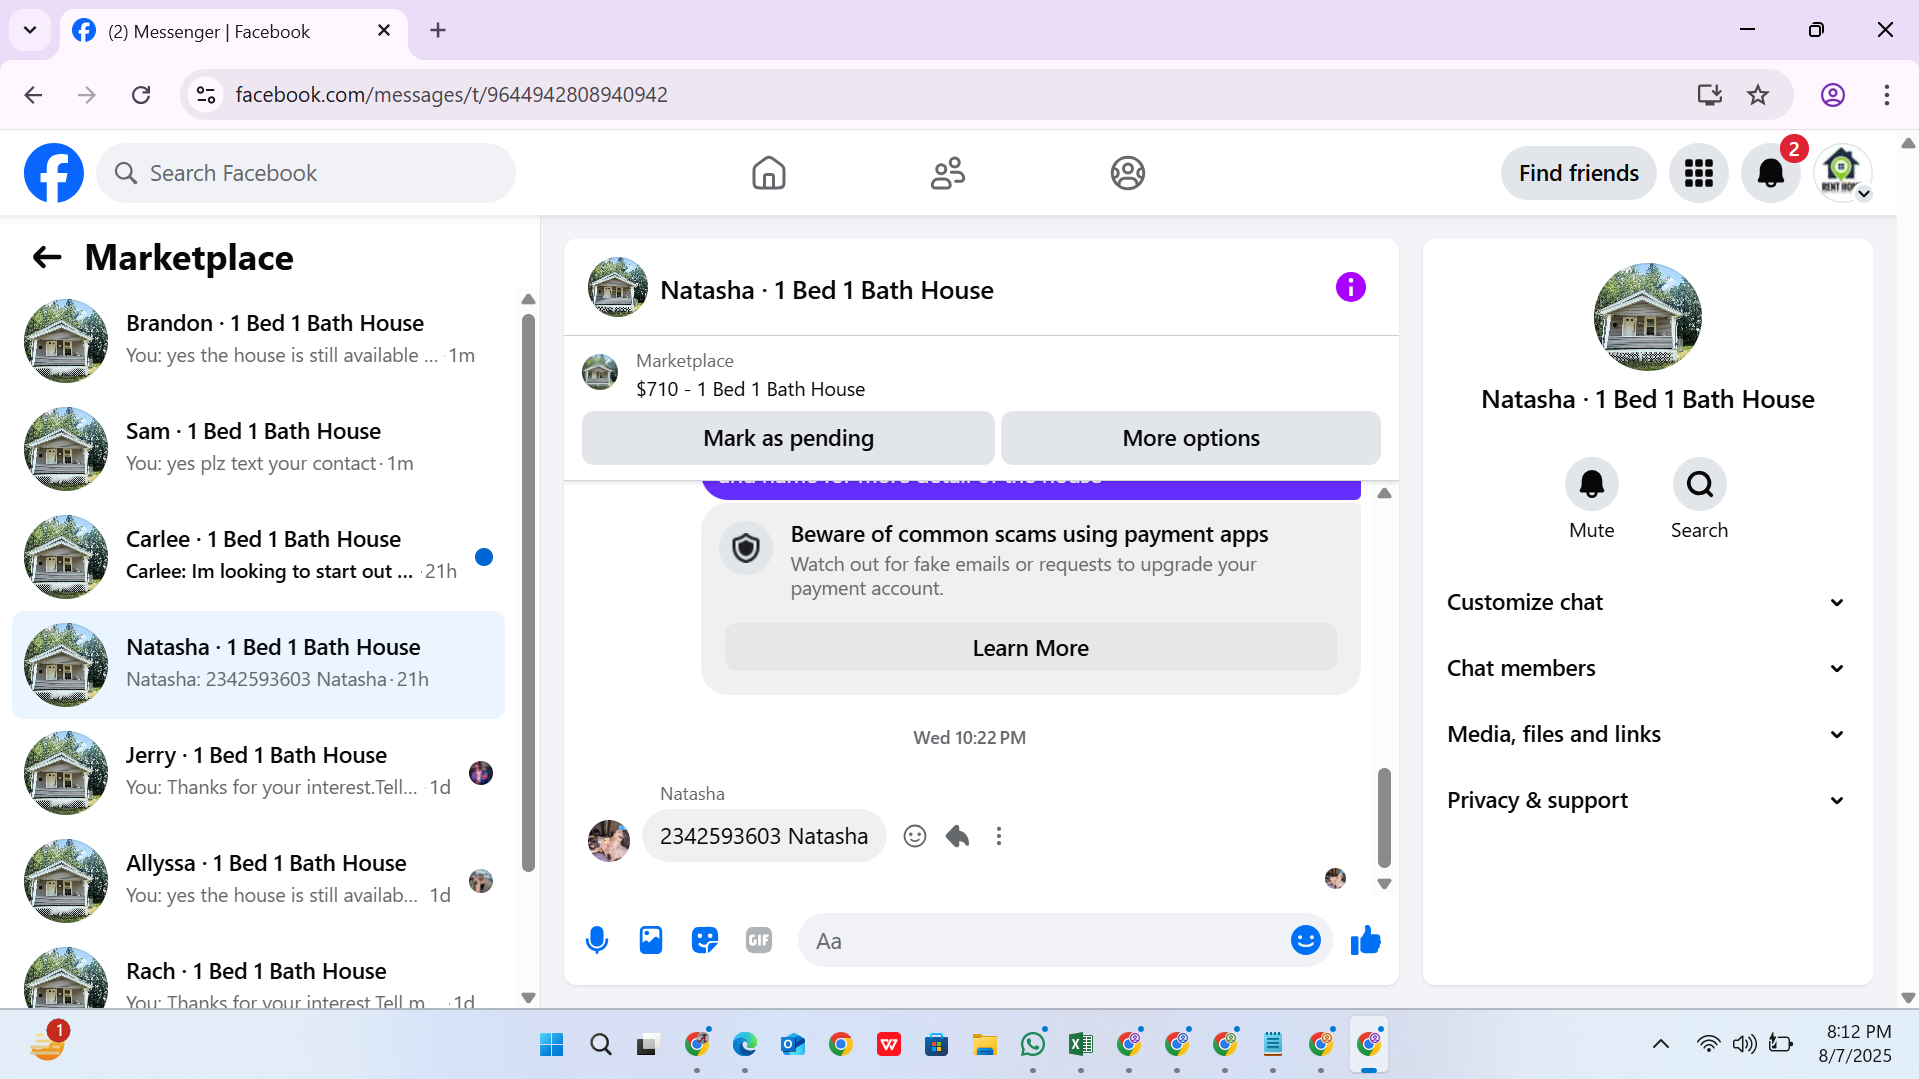Reply to the 2342593603 Natasha message
The height and width of the screenshot is (1079, 1919).
point(957,836)
